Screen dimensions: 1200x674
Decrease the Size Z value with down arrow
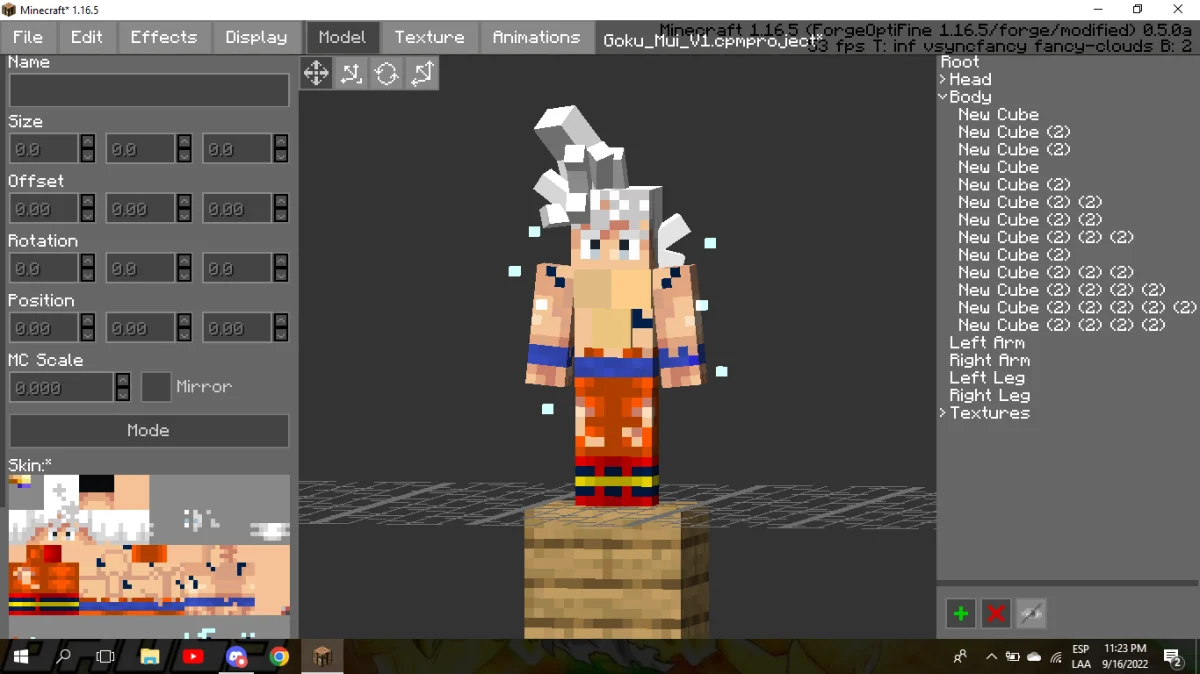click(282, 156)
